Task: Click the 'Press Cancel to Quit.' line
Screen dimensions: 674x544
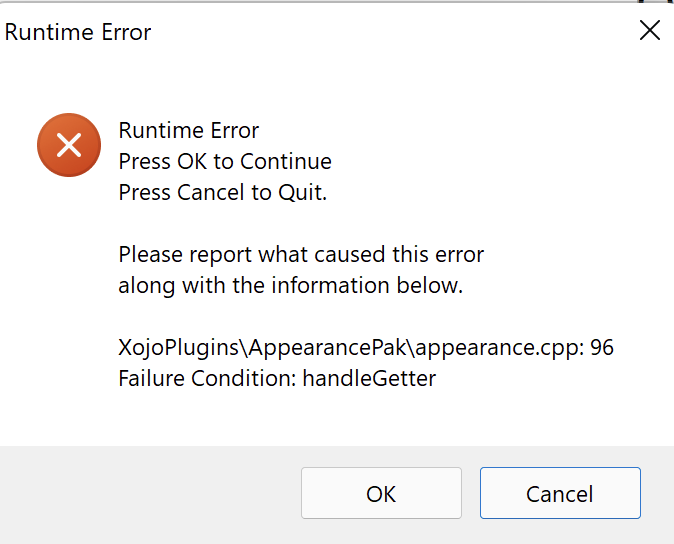Action: [223, 193]
